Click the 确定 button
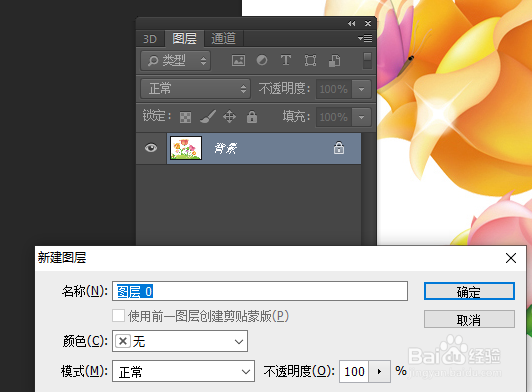532x392 pixels. pos(469,291)
